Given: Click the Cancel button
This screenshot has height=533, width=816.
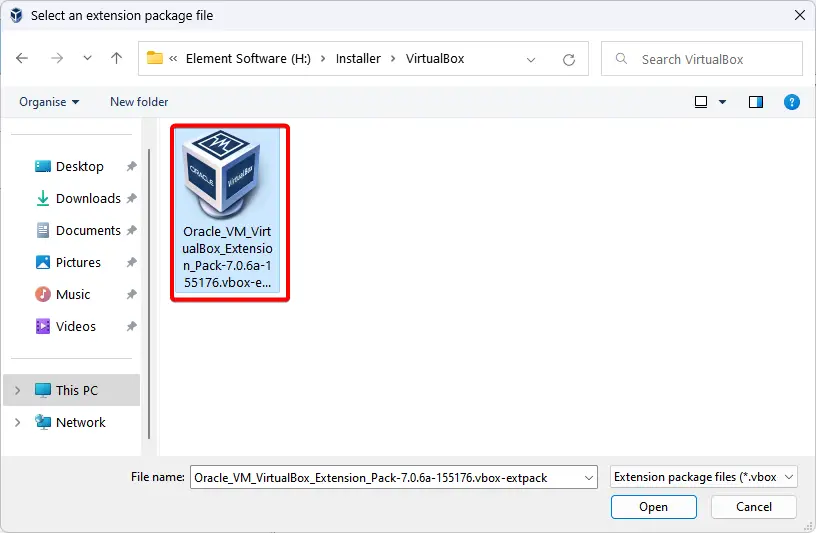Looking at the screenshot, I should tap(754, 507).
